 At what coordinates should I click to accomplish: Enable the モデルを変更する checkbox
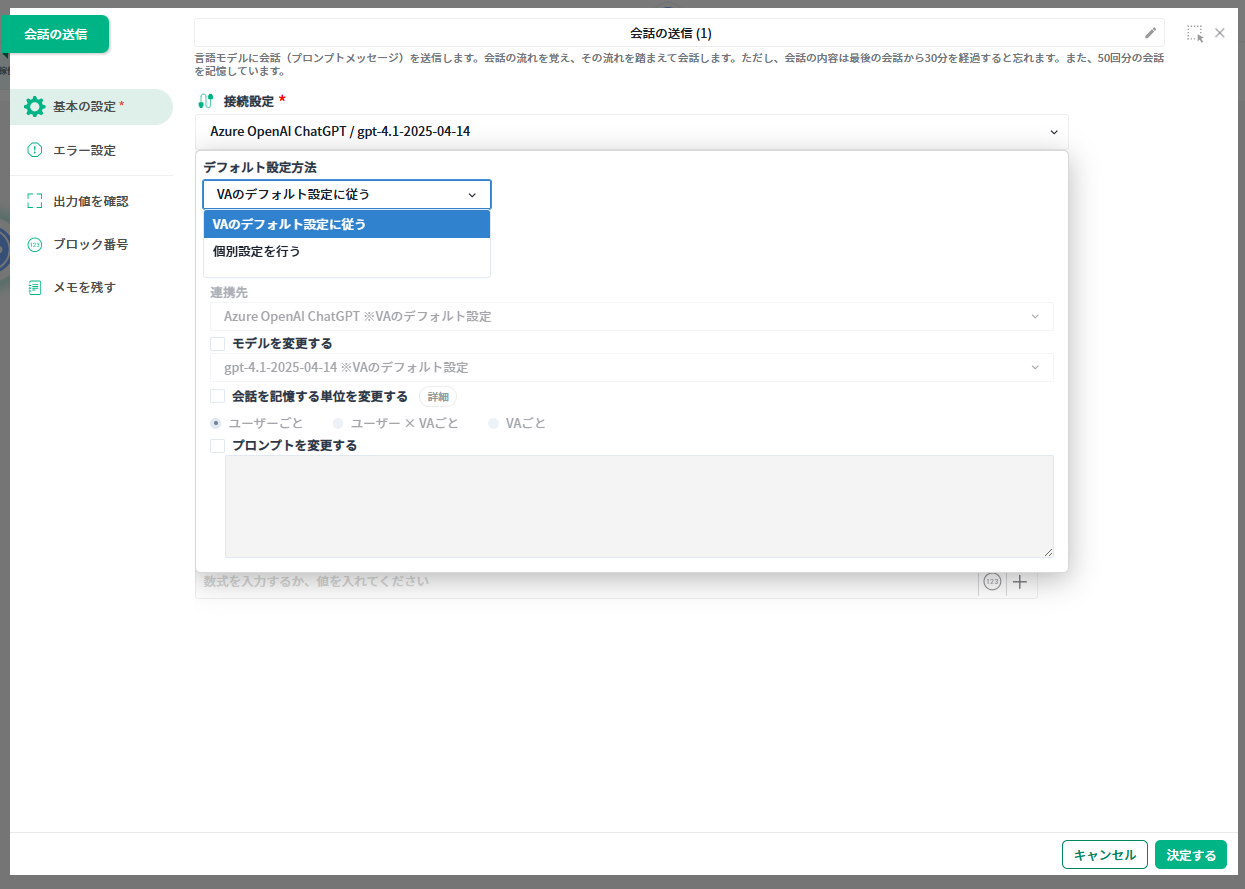218,343
